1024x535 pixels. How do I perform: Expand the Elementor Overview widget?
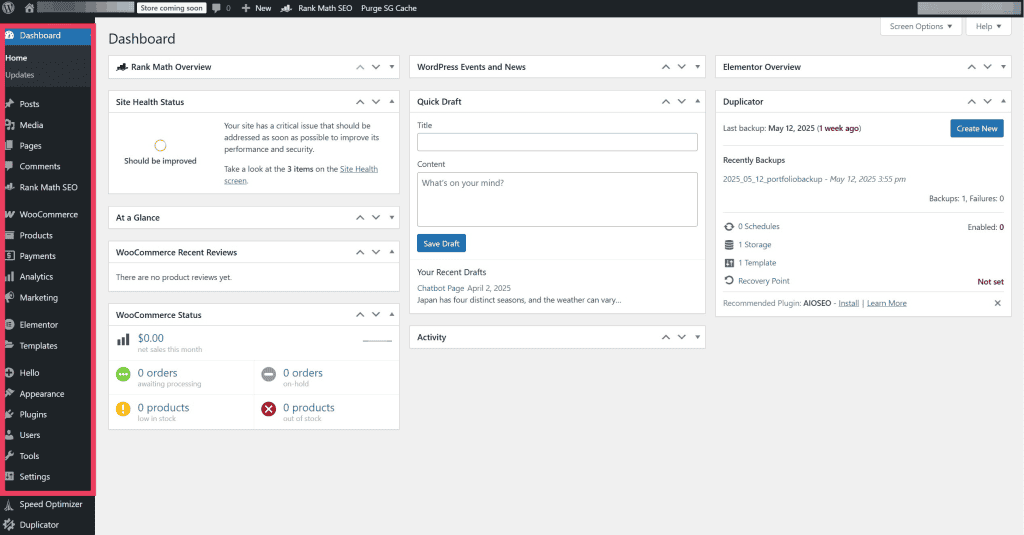pyautogui.click(x=1003, y=67)
